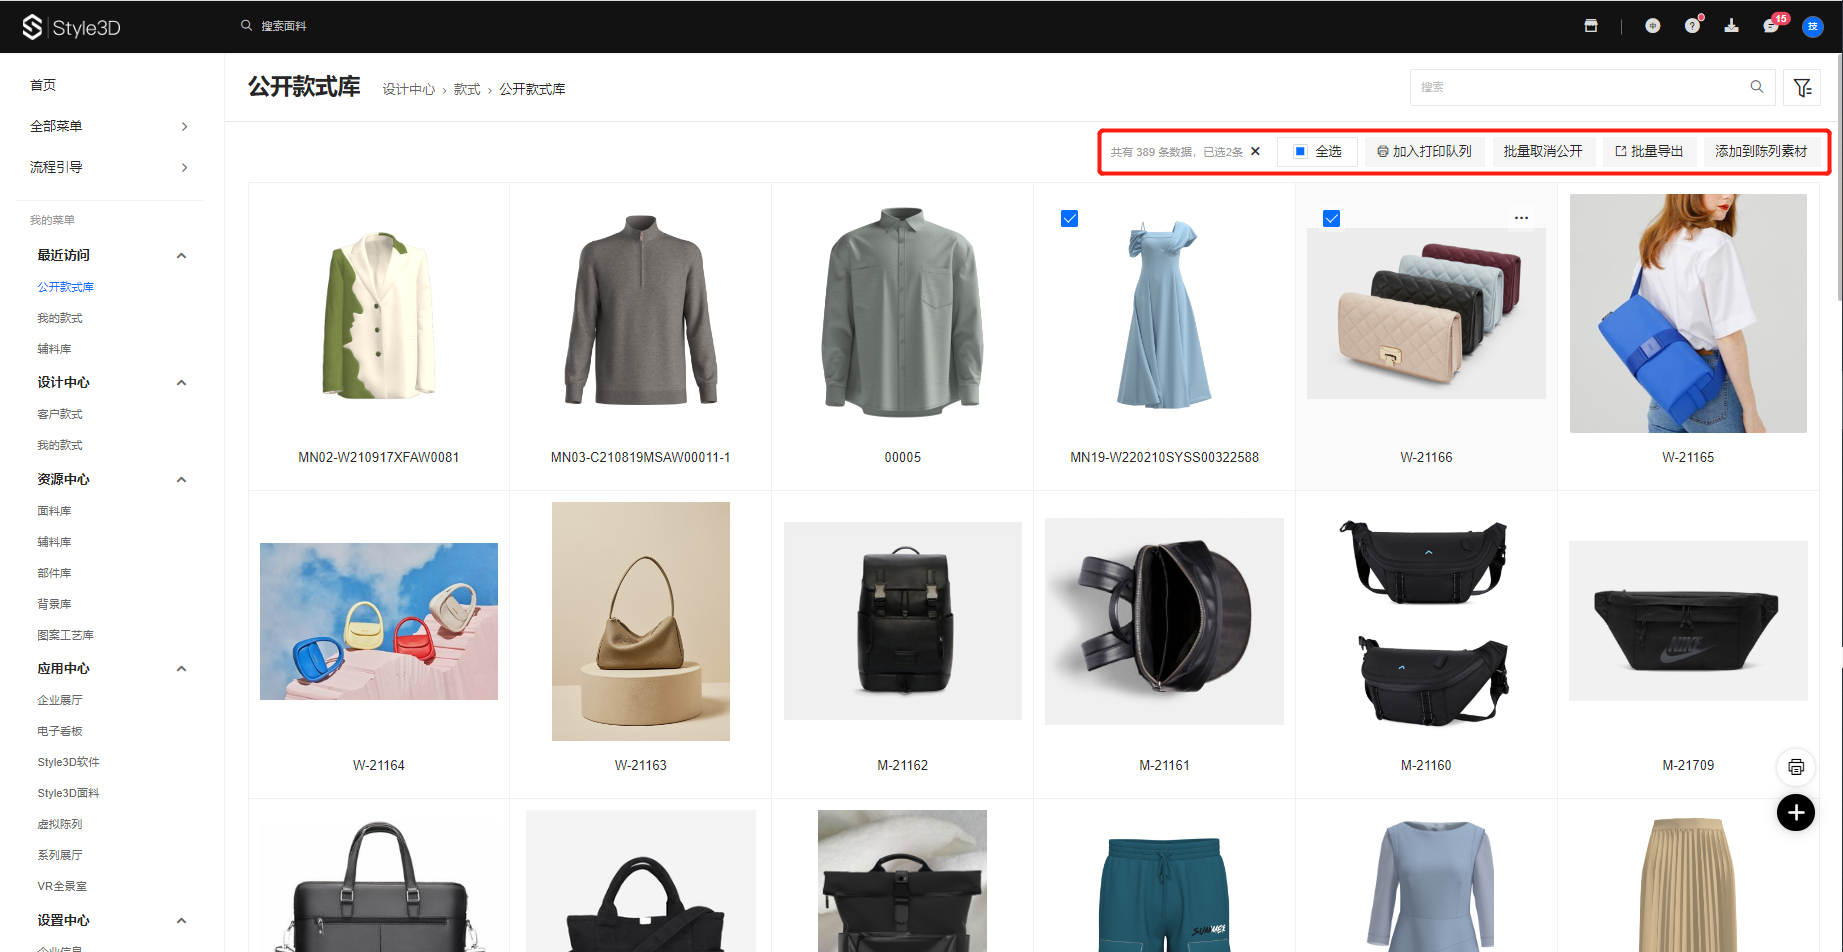Image resolution: width=1843 pixels, height=952 pixels.
Task: Click 添加到陈列素材 button
Action: [1761, 152]
